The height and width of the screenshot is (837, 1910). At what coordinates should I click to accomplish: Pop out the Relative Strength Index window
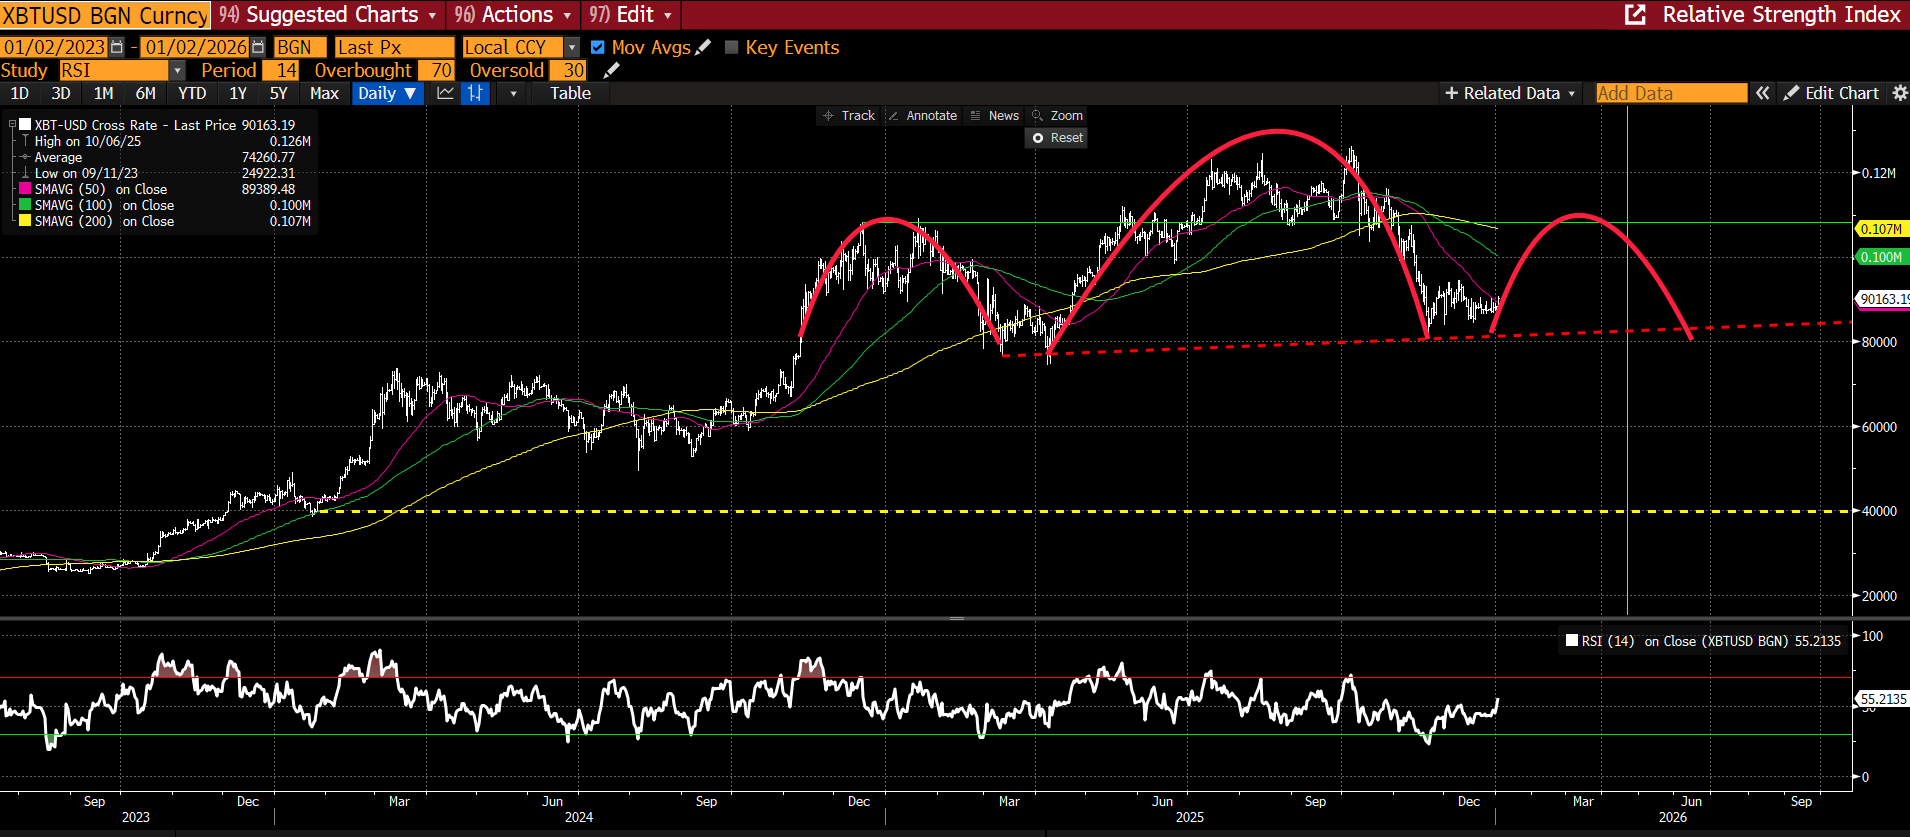coord(1635,14)
